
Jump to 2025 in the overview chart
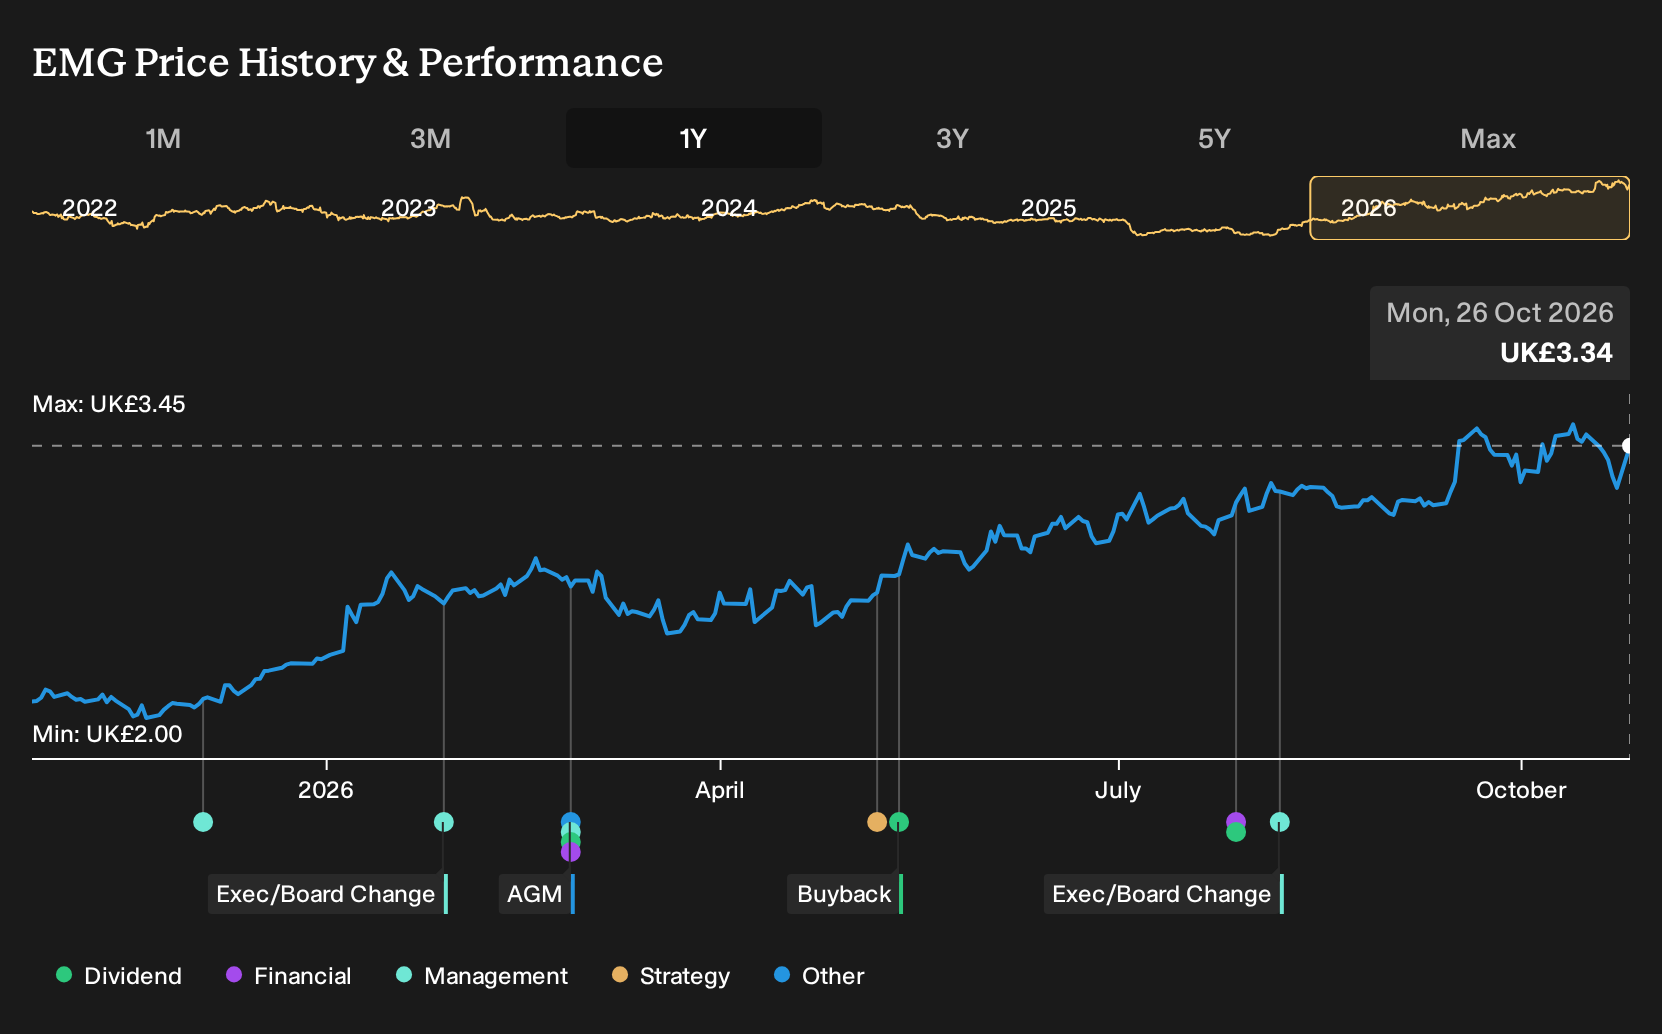(x=1049, y=208)
